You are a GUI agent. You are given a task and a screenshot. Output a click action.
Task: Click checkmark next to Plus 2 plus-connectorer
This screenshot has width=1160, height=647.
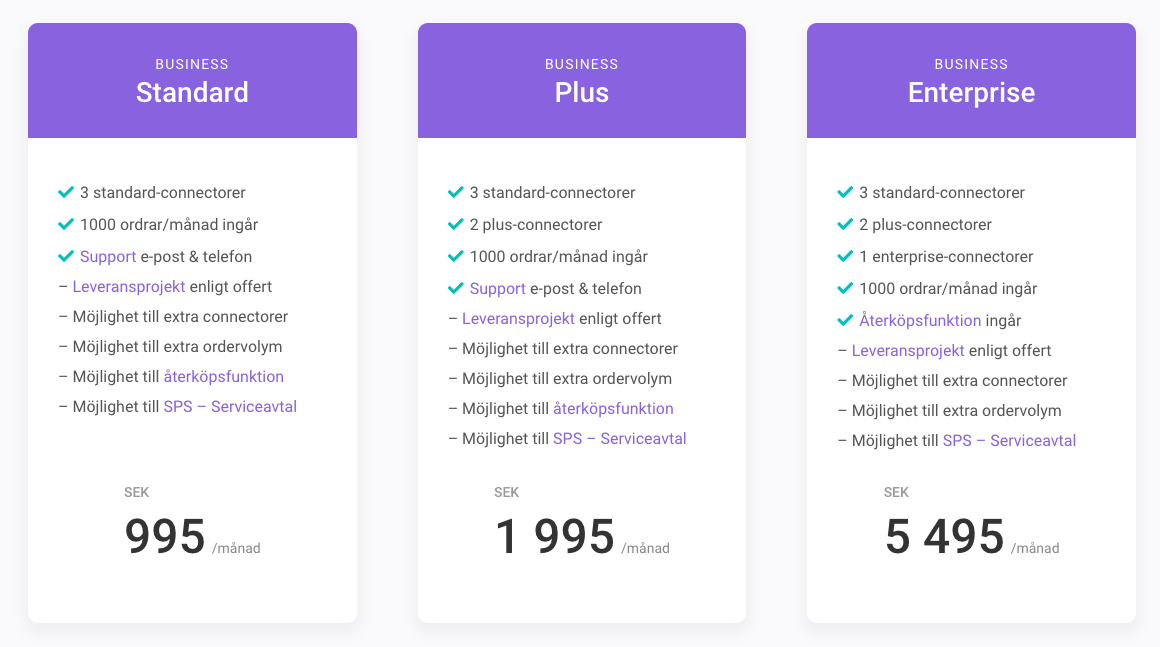pyautogui.click(x=456, y=224)
